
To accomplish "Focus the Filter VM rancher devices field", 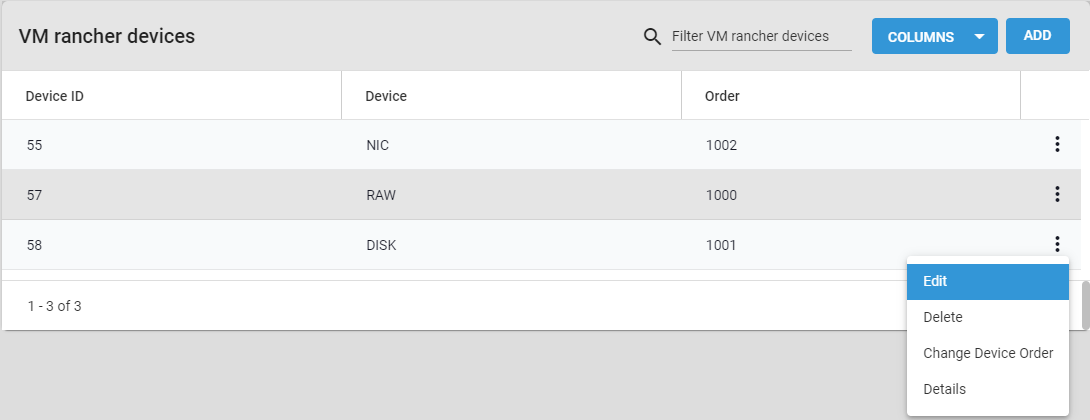I will pos(761,37).
